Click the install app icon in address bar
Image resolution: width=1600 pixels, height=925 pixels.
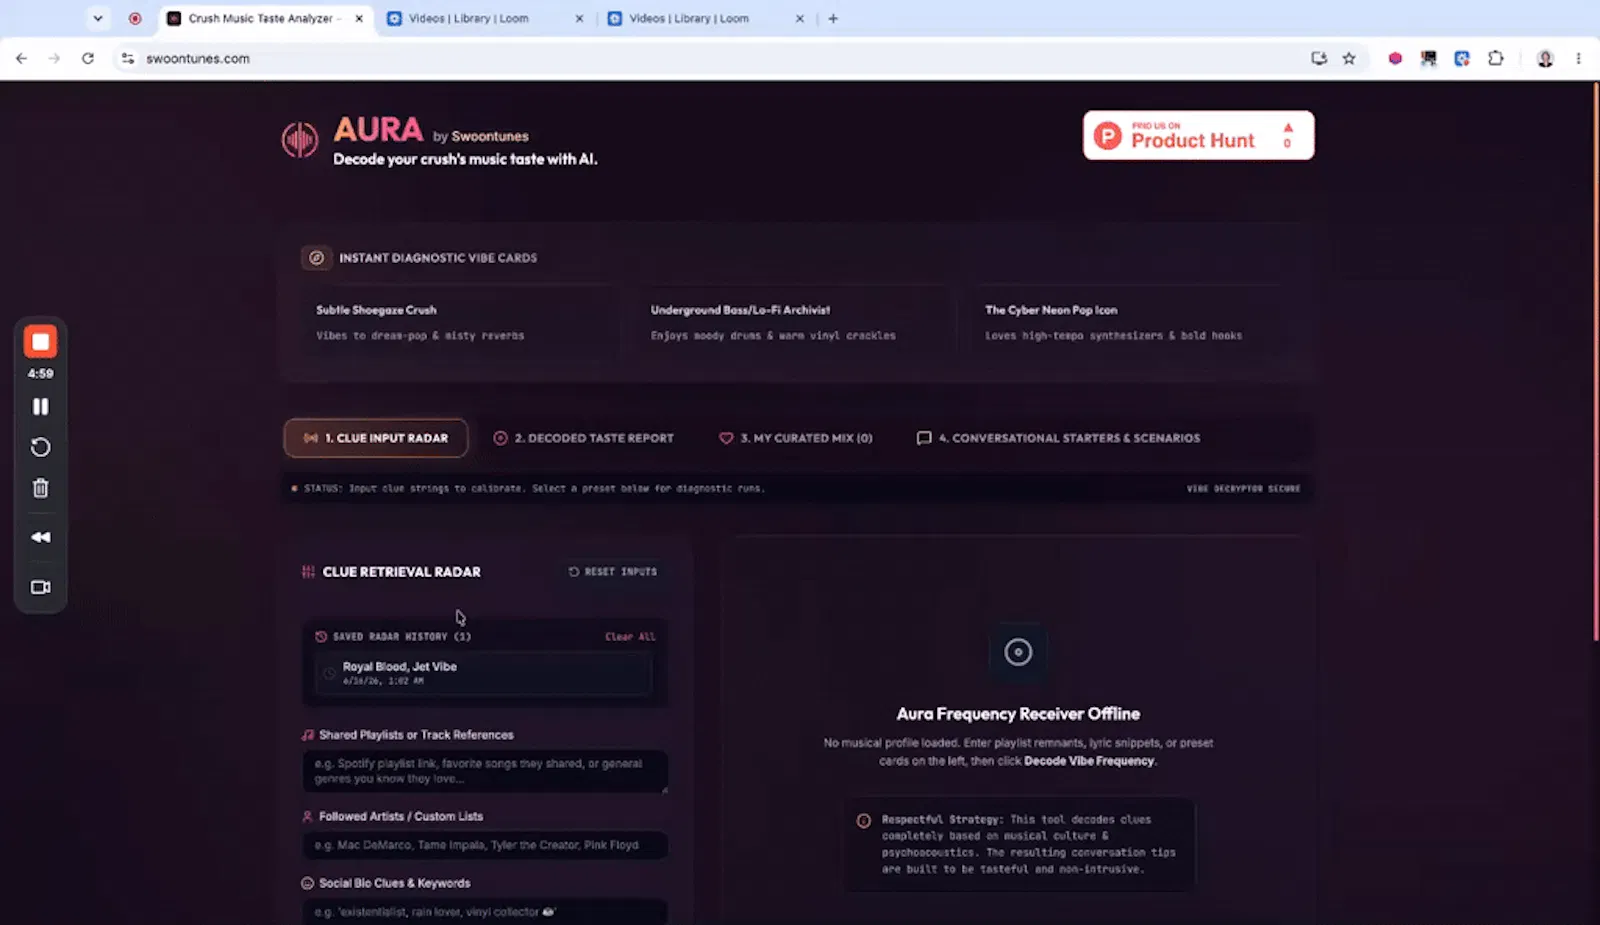click(x=1319, y=58)
